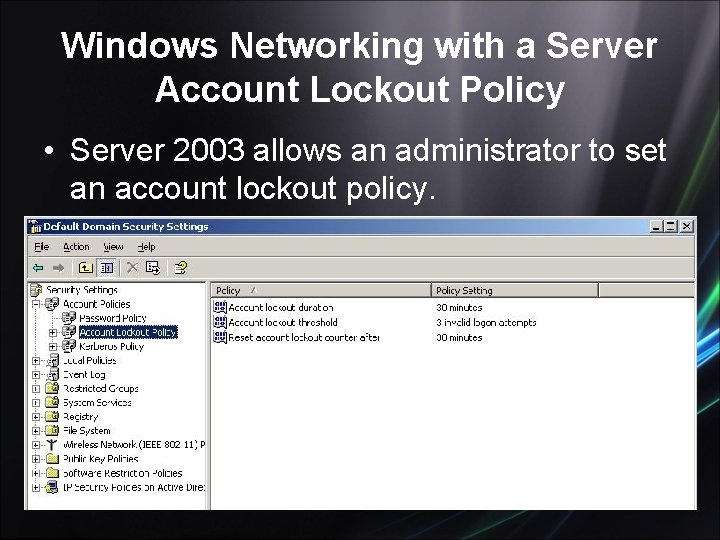Screen dimensions: 720x540
Task: Expand the IP Security Policies node
Action: [x=36, y=488]
